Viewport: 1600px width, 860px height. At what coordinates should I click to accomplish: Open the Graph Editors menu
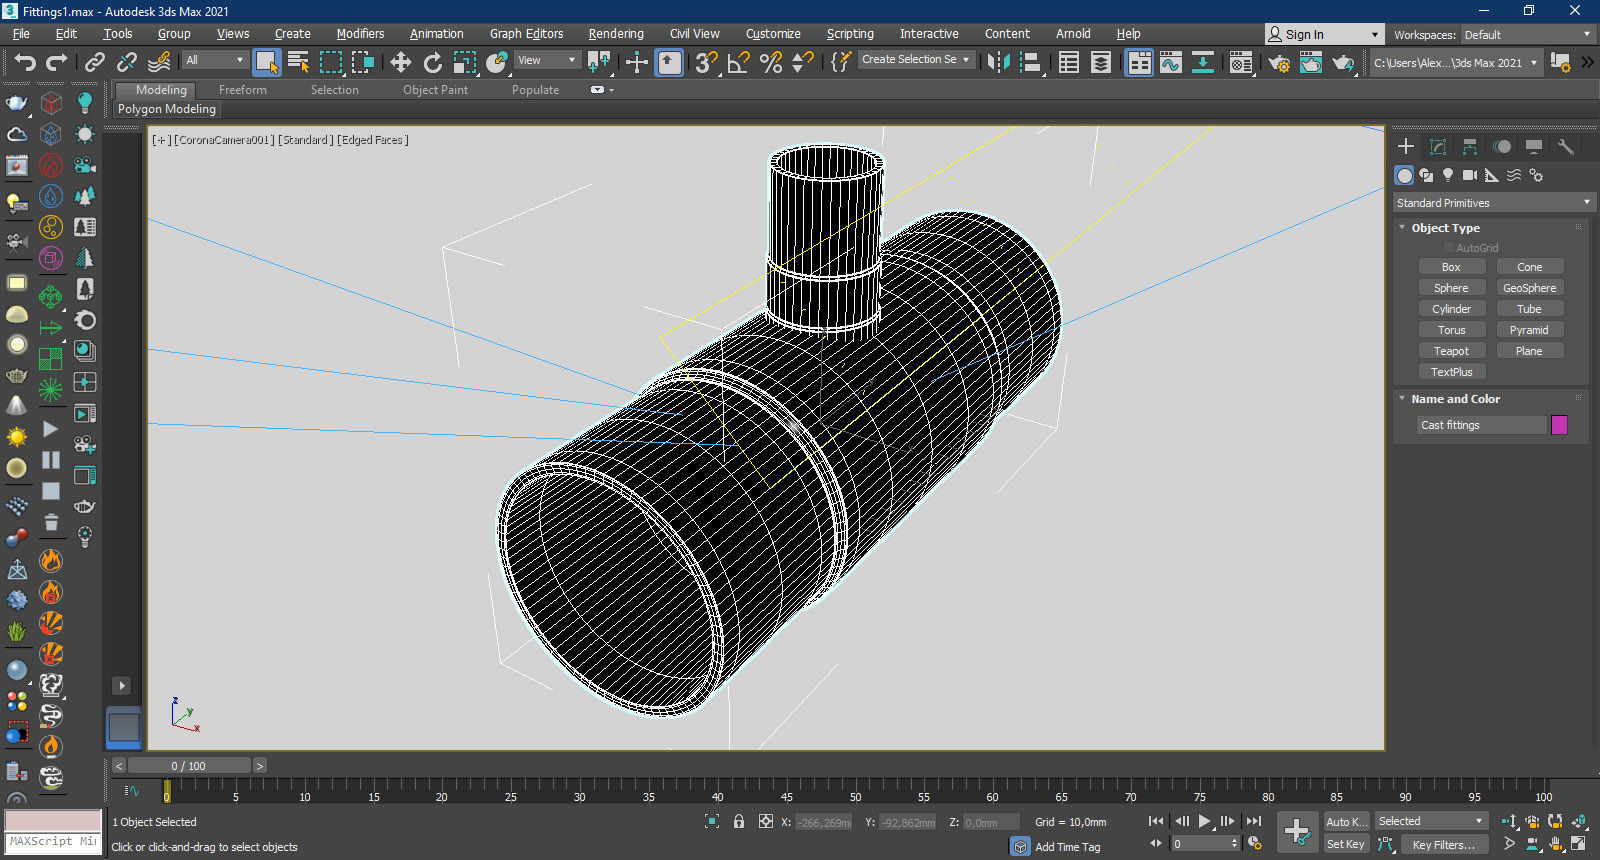pos(526,34)
